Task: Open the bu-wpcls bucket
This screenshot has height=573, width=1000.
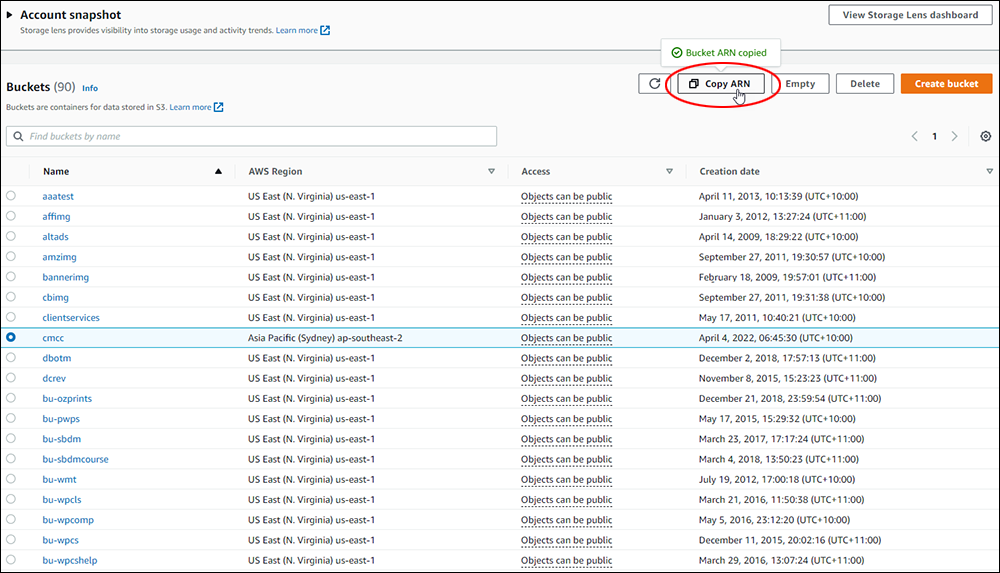Action: tap(62, 500)
